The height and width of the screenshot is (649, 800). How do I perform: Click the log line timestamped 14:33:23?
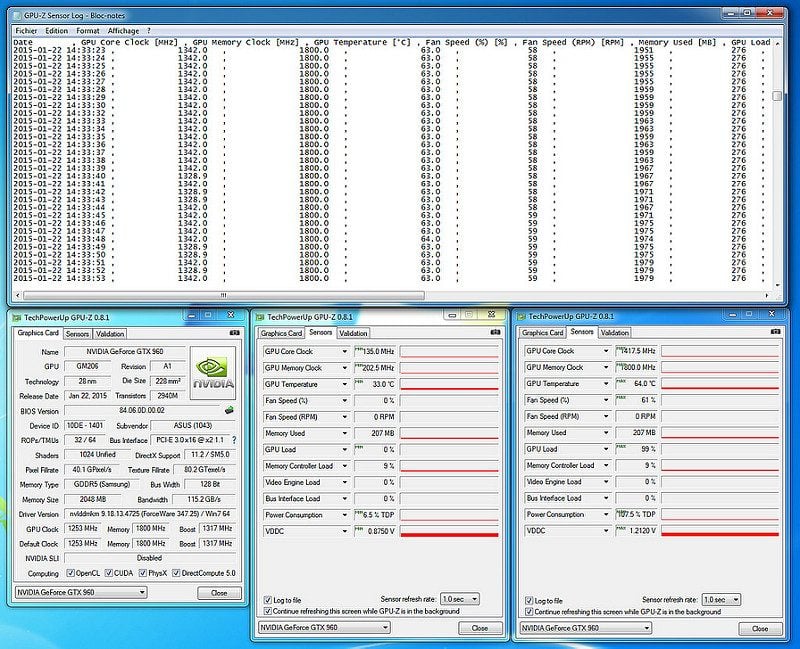tap(392, 50)
